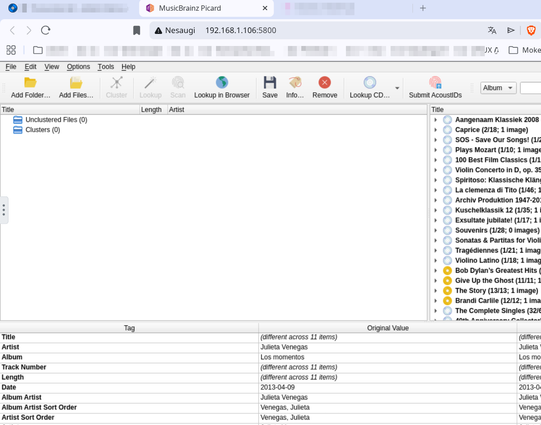Open the Info toolbar icon

(295, 83)
